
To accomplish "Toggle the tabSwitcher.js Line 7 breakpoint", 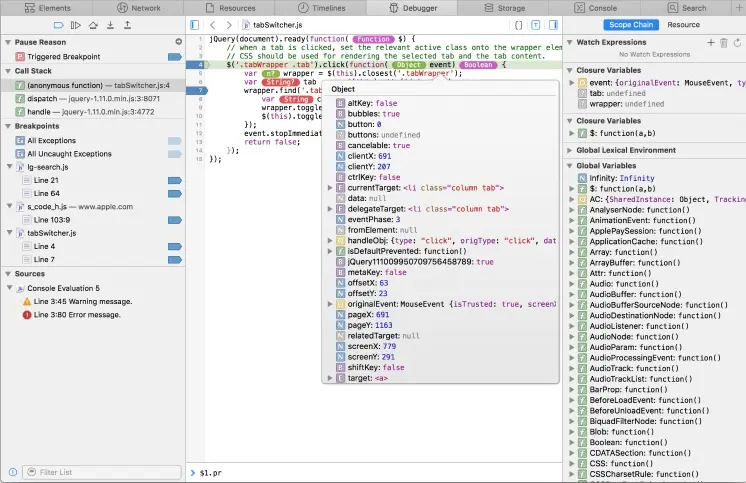I will point(175,260).
